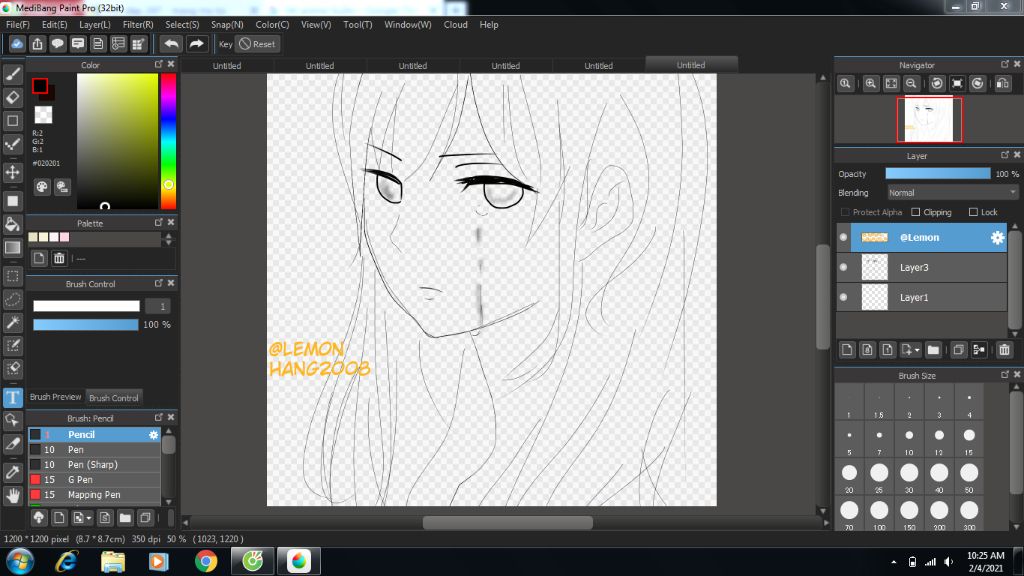Adjust the layer Opacity slider
This screenshot has width=1024, height=576.
[937, 174]
